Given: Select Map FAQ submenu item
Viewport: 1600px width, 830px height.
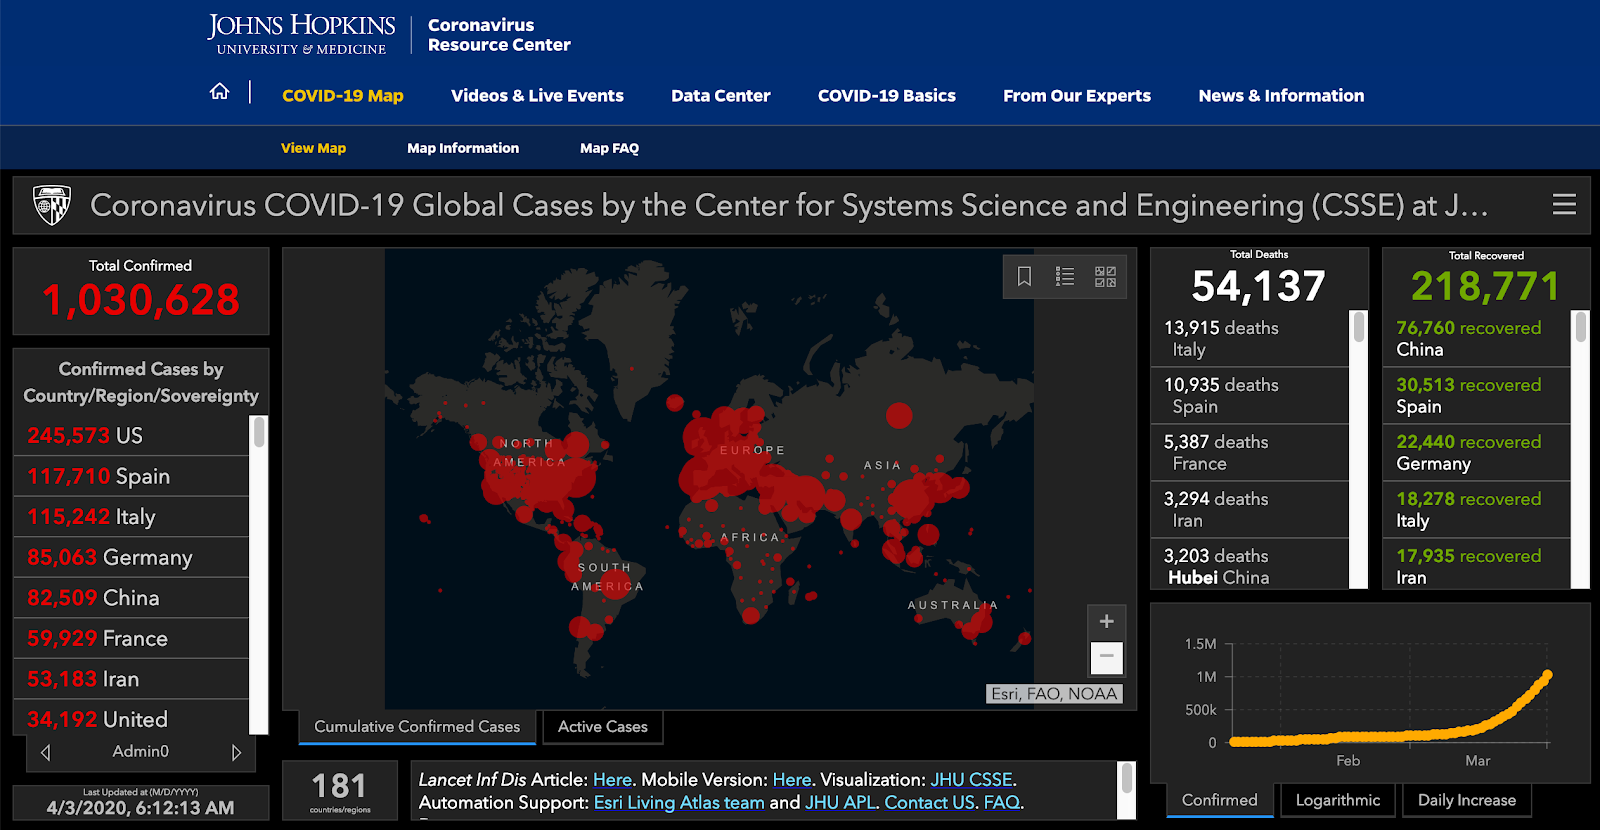Looking at the screenshot, I should pos(609,148).
